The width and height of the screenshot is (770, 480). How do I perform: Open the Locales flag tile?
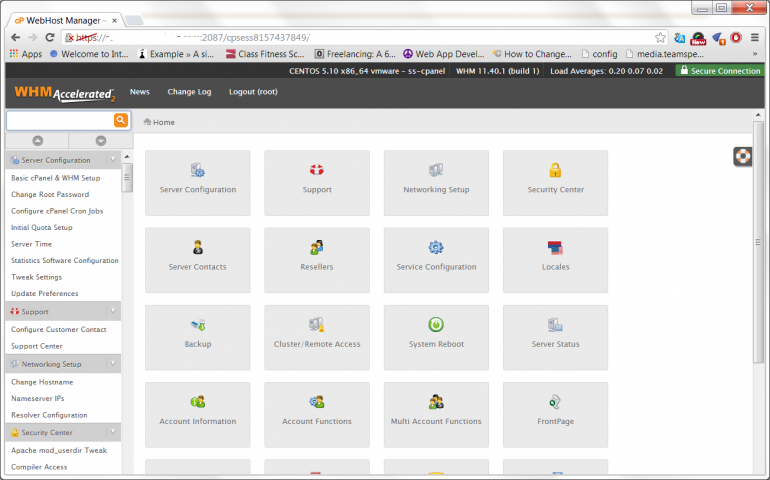(555, 260)
